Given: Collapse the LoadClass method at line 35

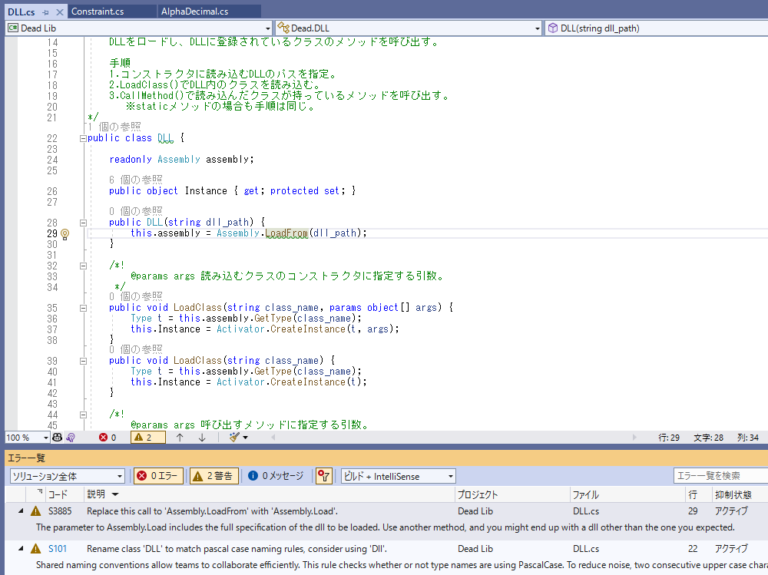Looking at the screenshot, I should (x=83, y=308).
